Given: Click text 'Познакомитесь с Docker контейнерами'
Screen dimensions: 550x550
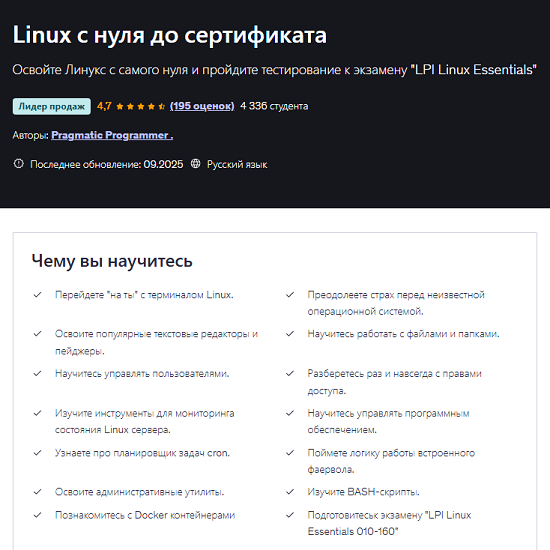Looking at the screenshot, I should tap(145, 515).
